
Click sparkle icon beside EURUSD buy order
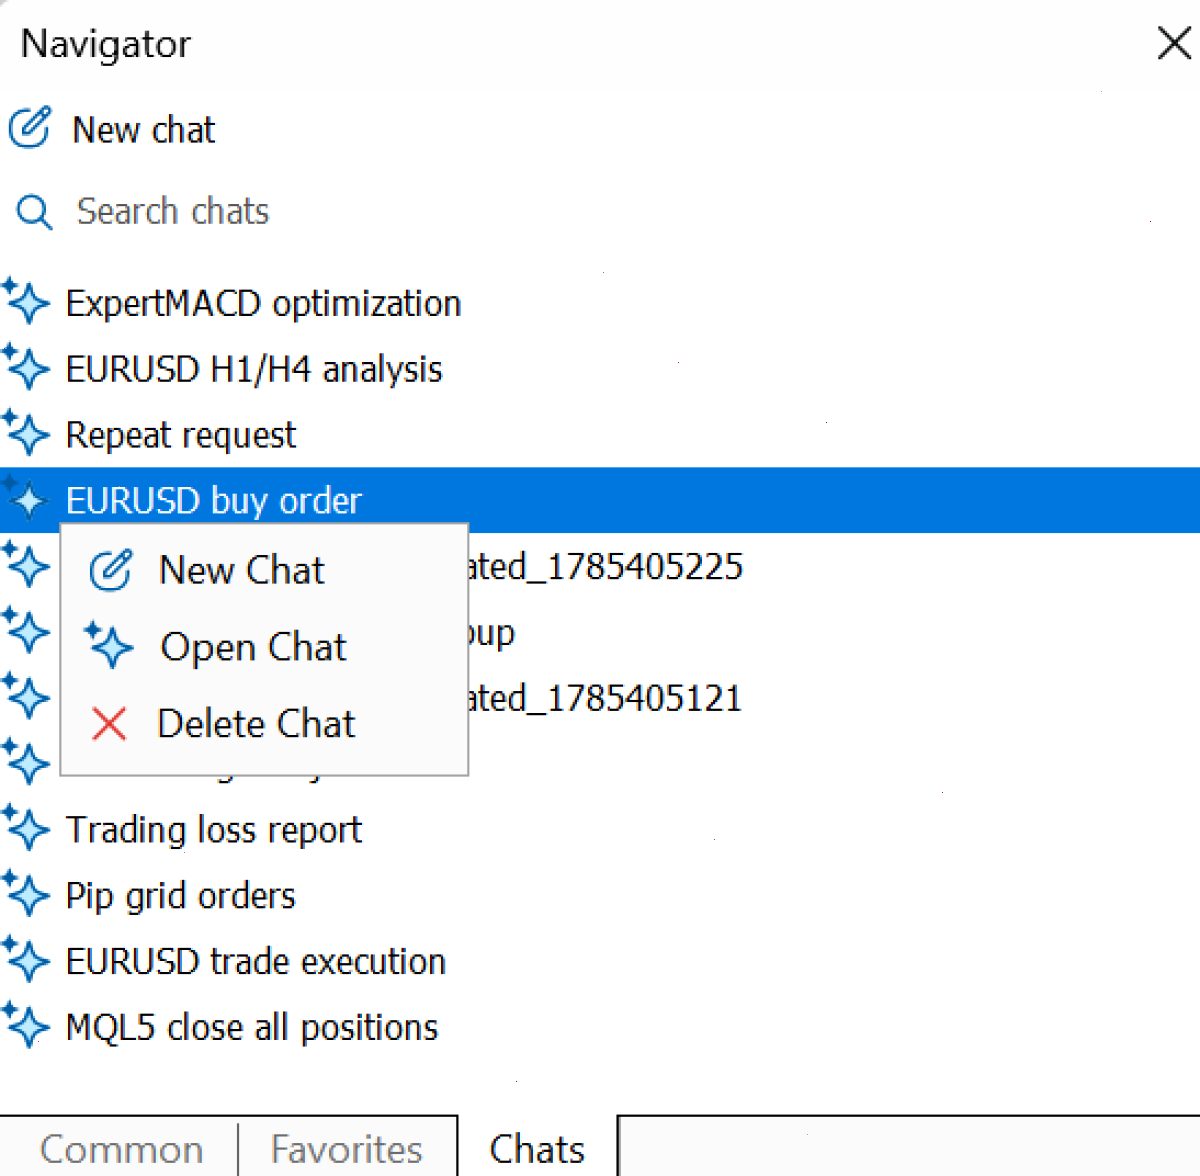[x=26, y=500]
